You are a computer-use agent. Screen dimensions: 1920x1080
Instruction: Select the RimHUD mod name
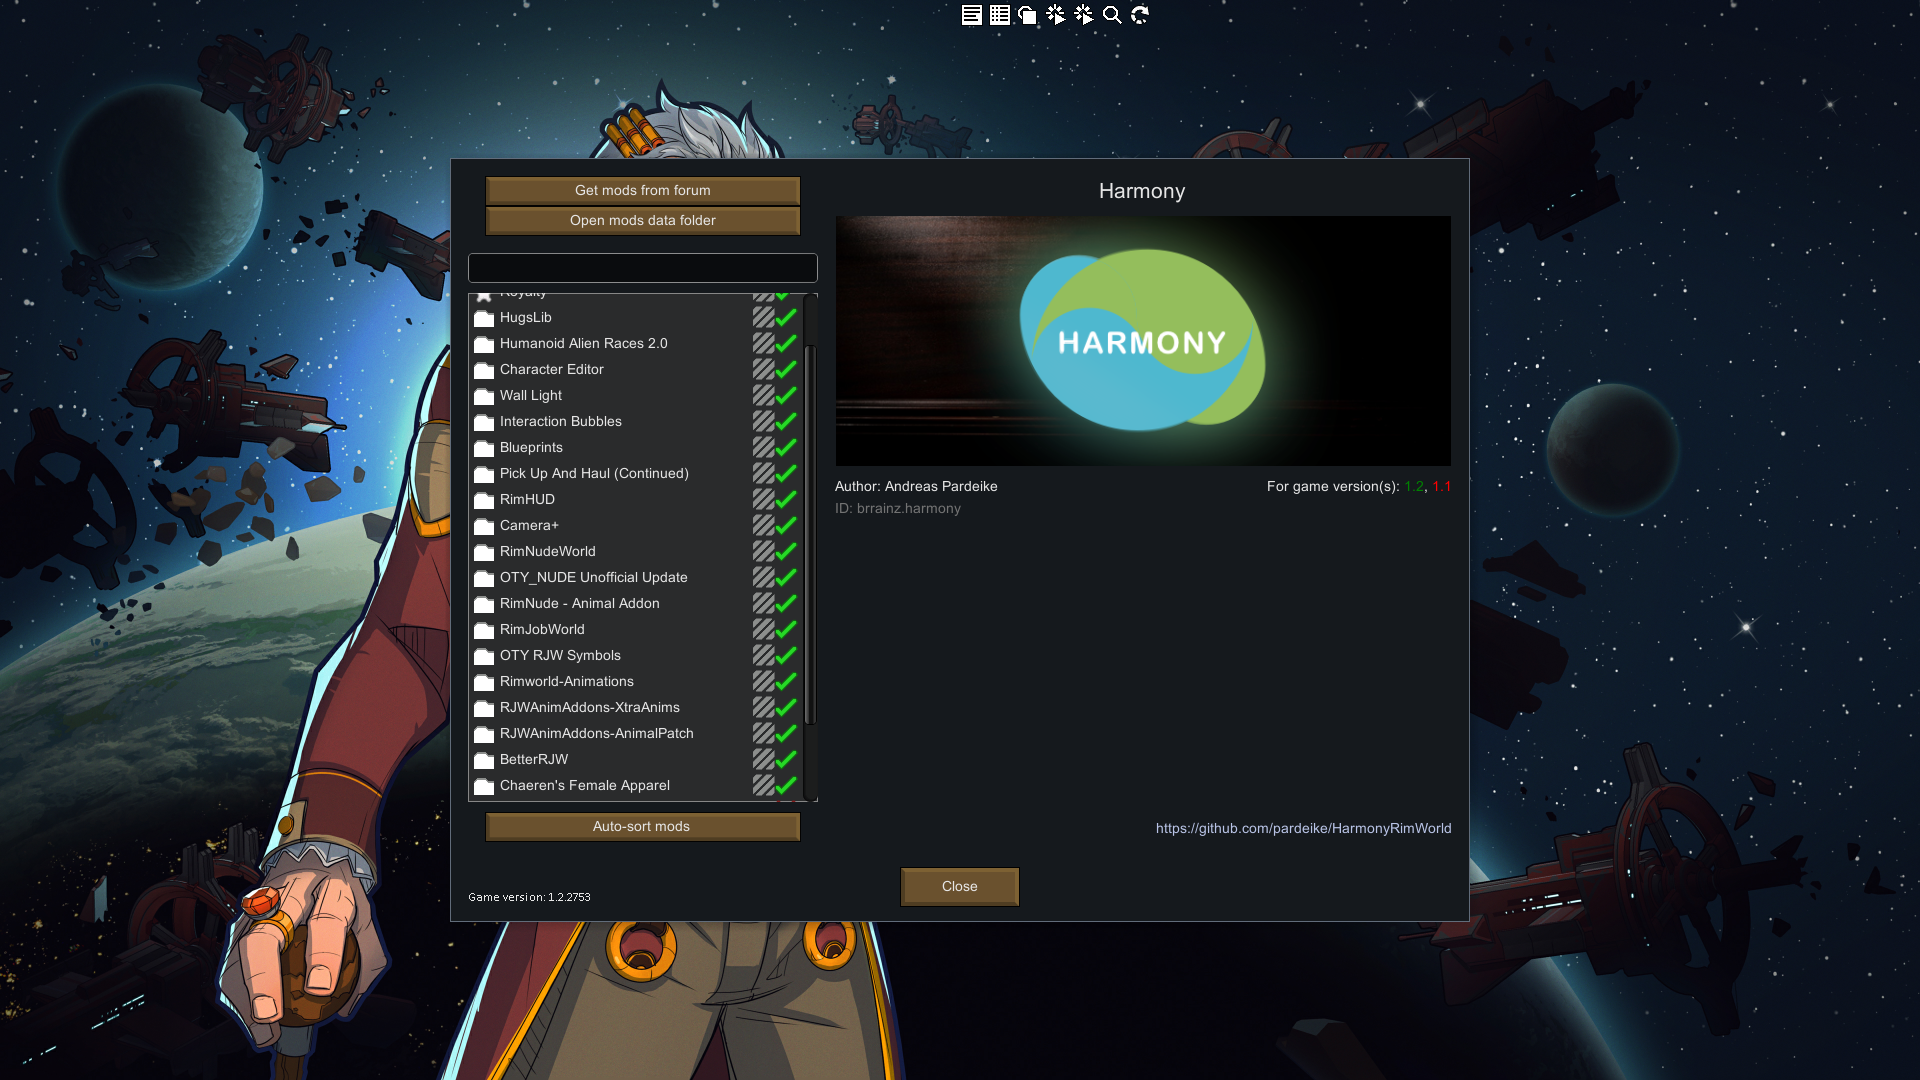[x=527, y=499]
